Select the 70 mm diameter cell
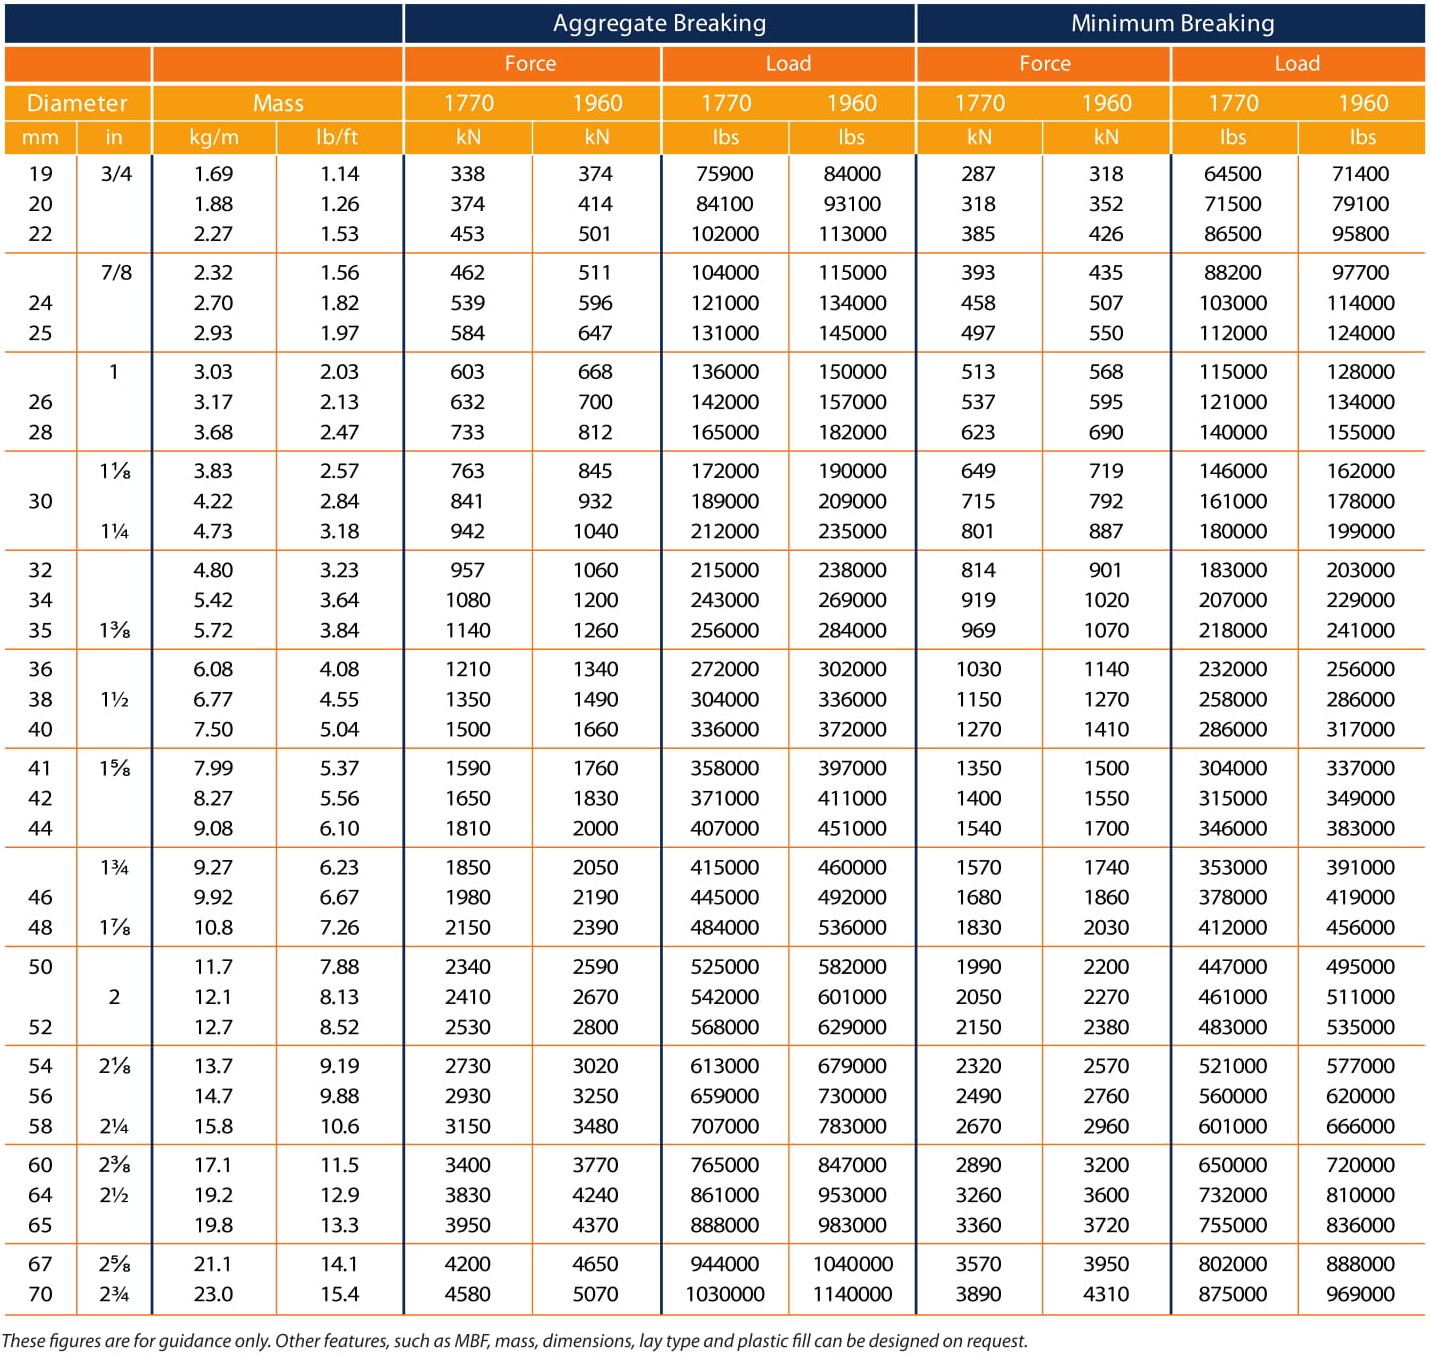The height and width of the screenshot is (1362, 1431). coord(40,1294)
